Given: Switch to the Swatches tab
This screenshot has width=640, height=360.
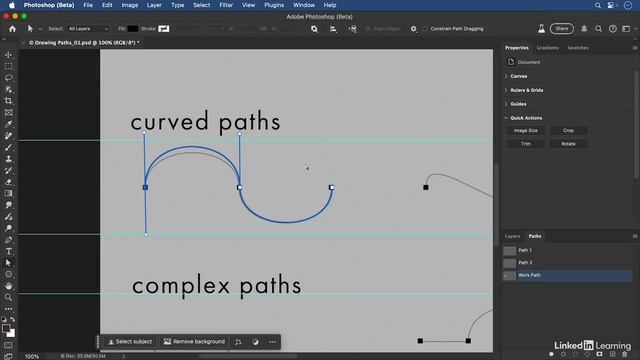Looking at the screenshot, I should click(x=578, y=48).
